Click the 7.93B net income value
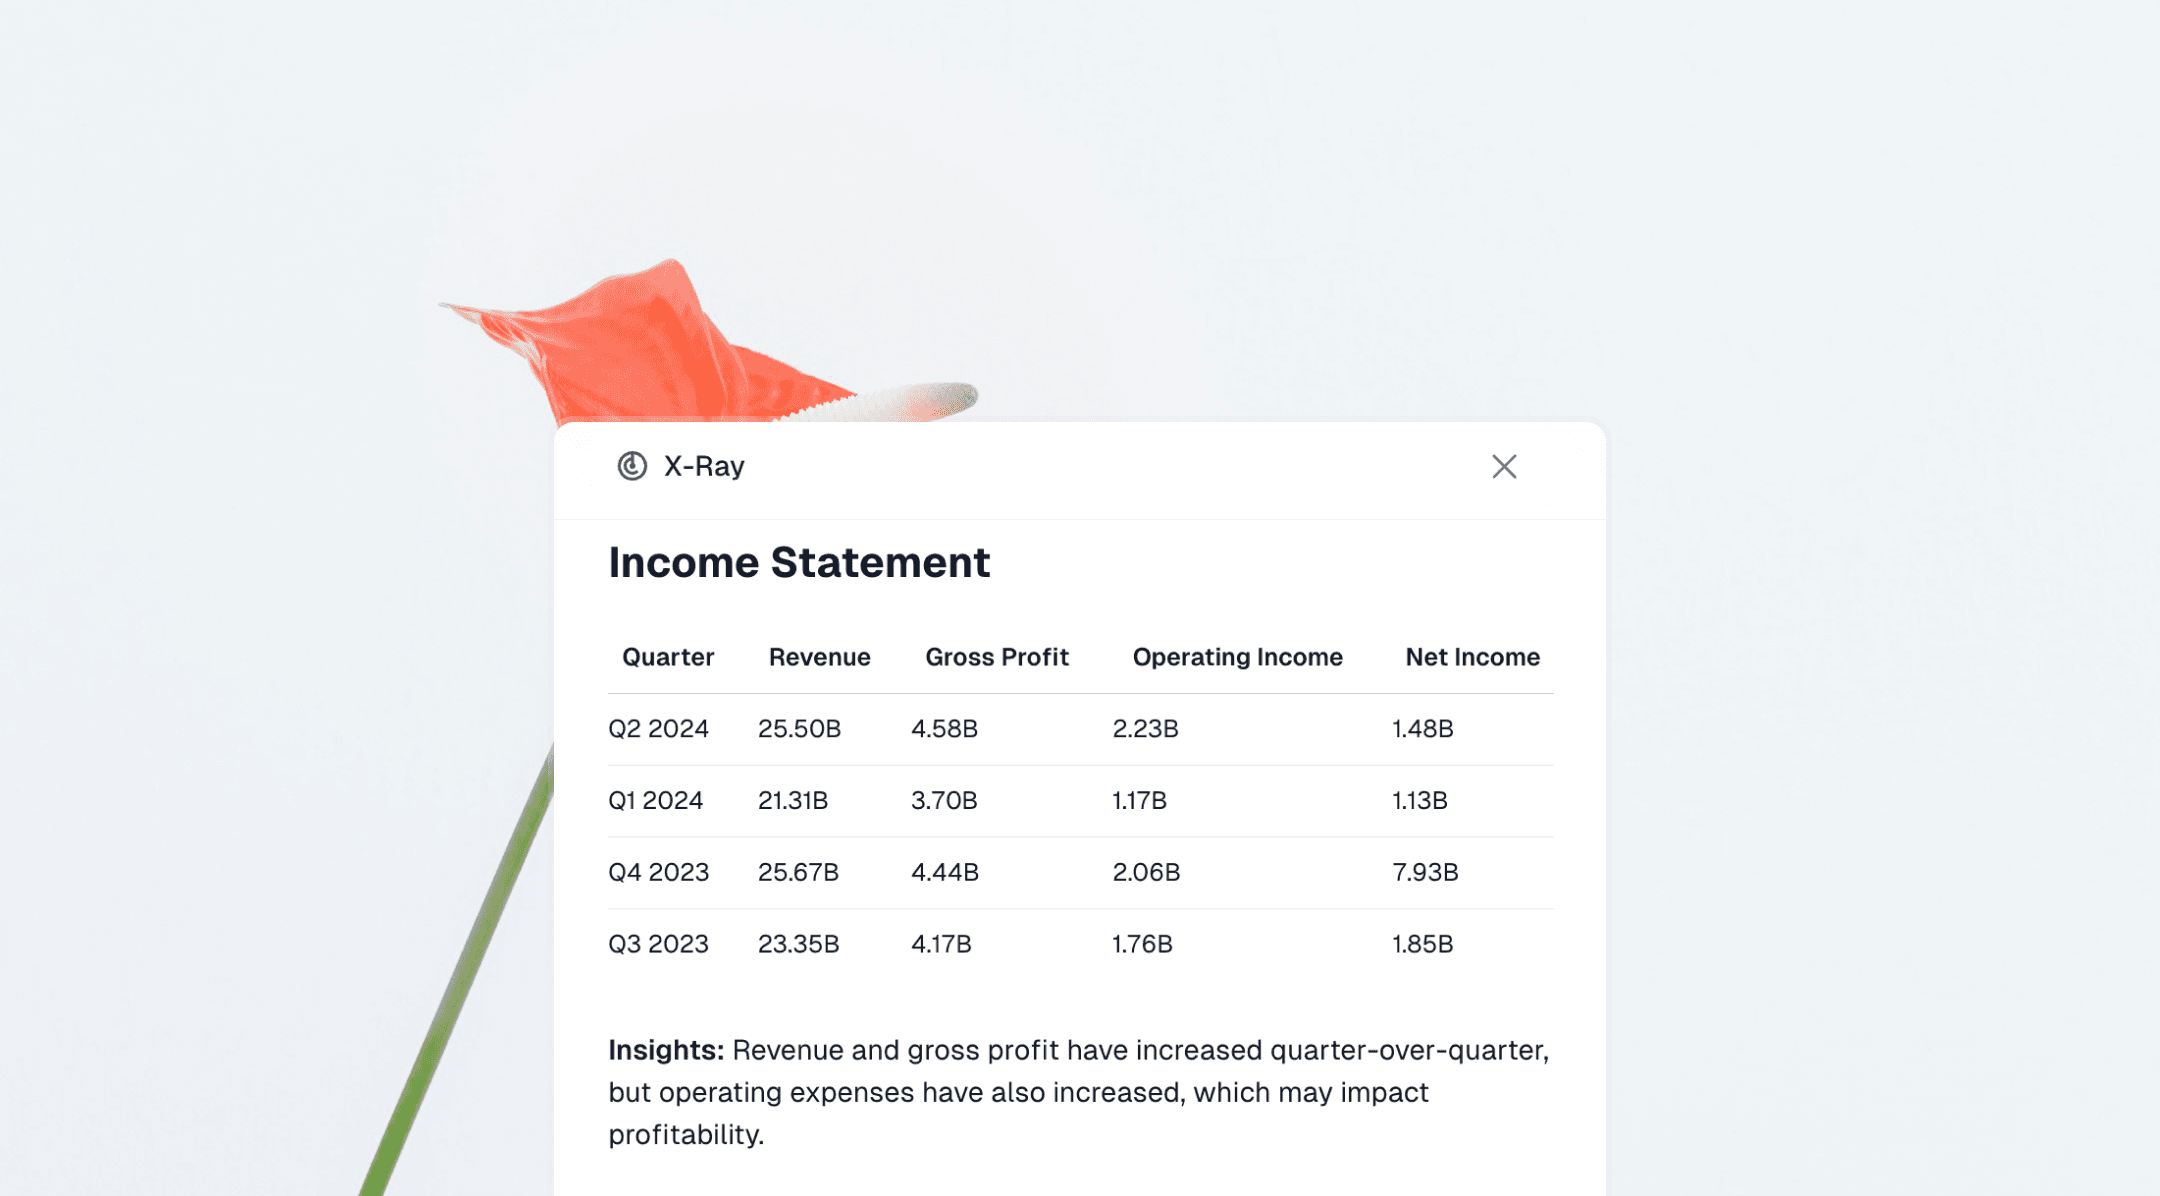 tap(1424, 872)
